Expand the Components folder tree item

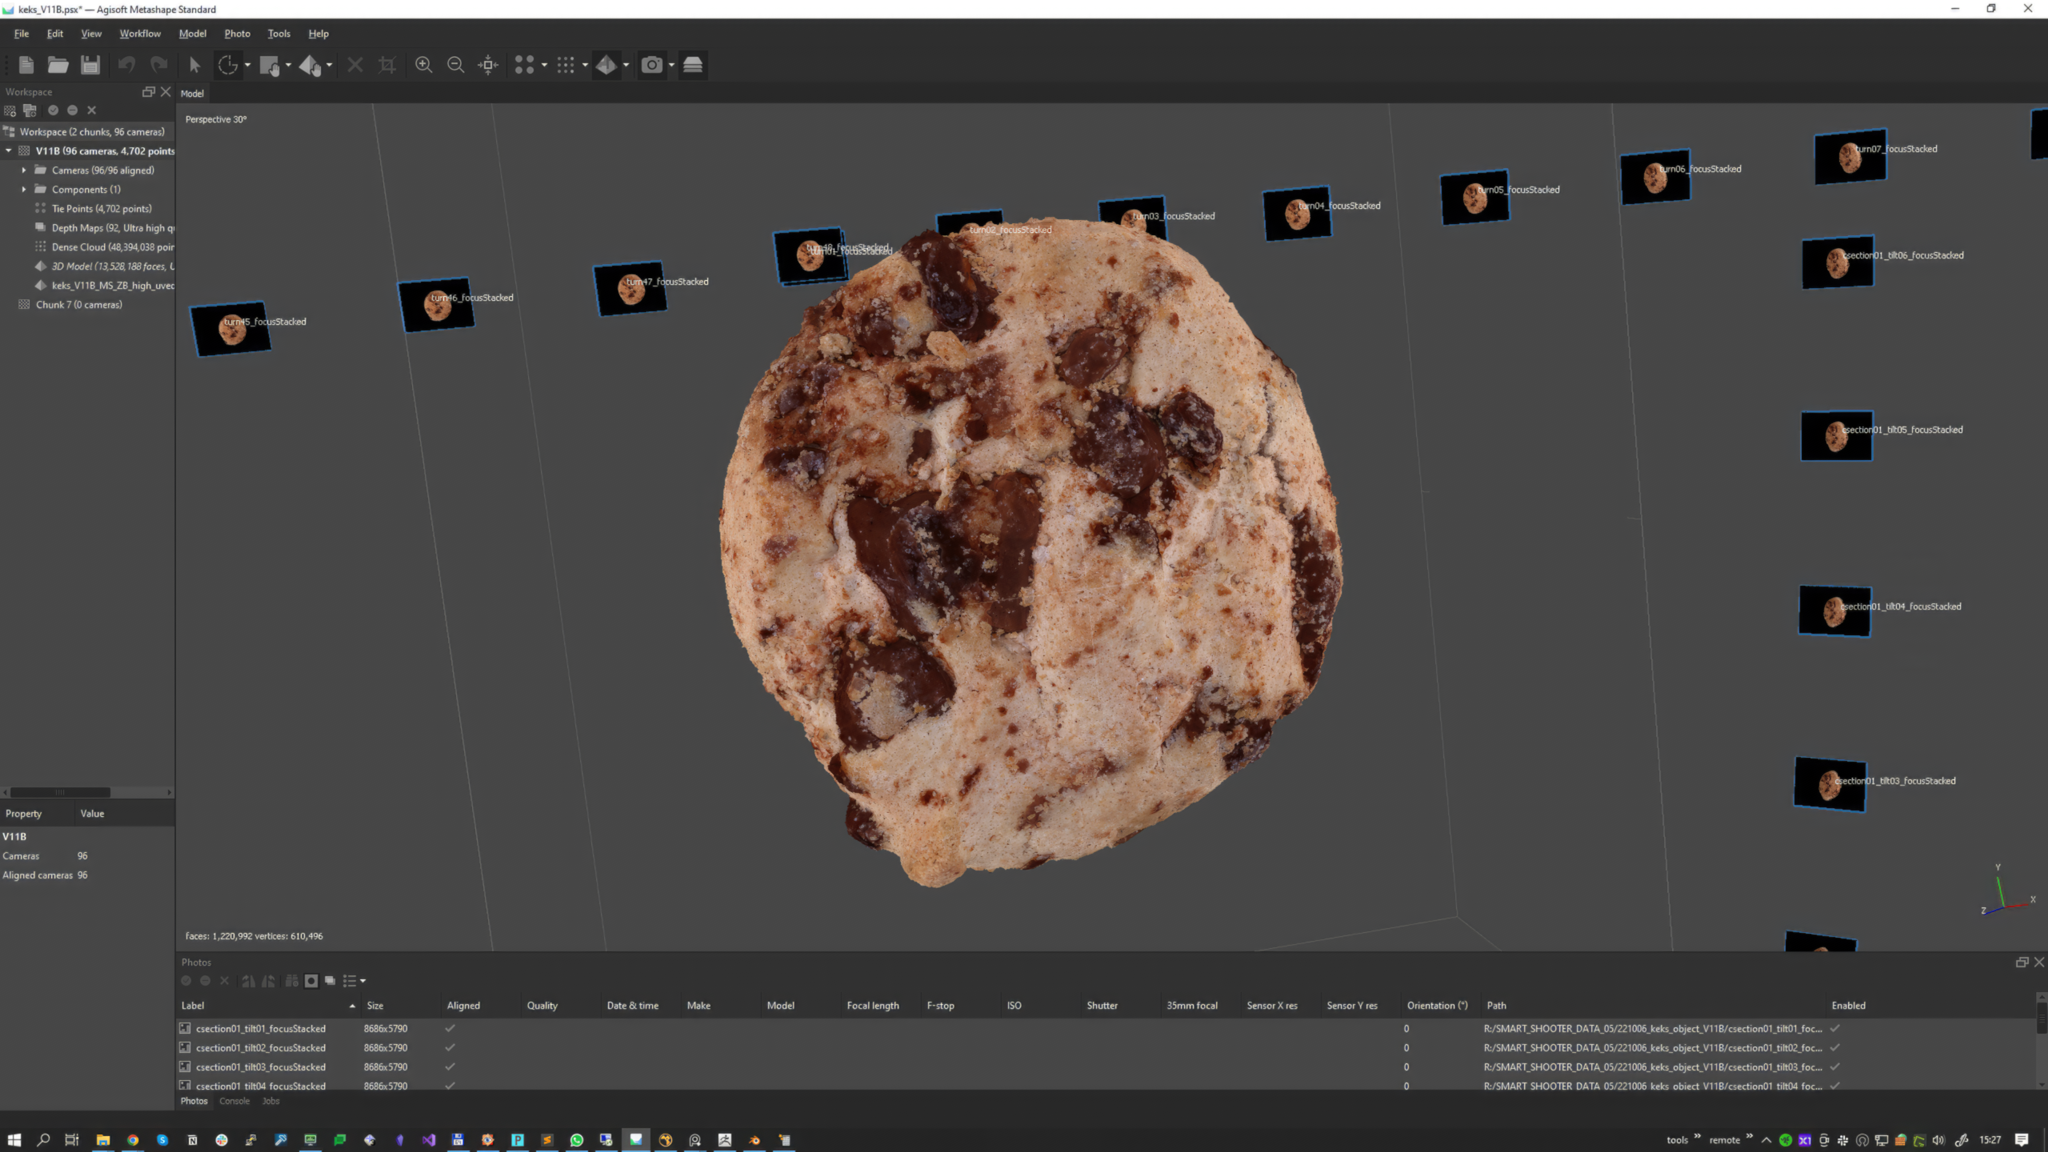[24, 189]
